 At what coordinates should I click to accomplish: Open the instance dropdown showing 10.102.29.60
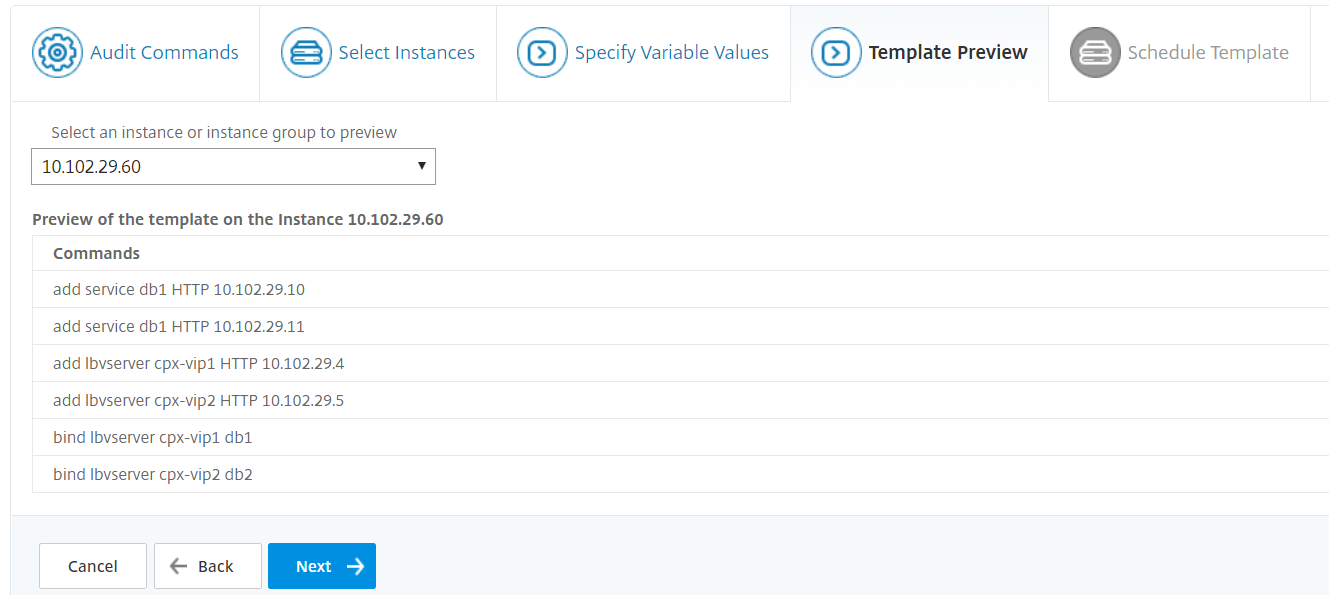[x=233, y=167]
